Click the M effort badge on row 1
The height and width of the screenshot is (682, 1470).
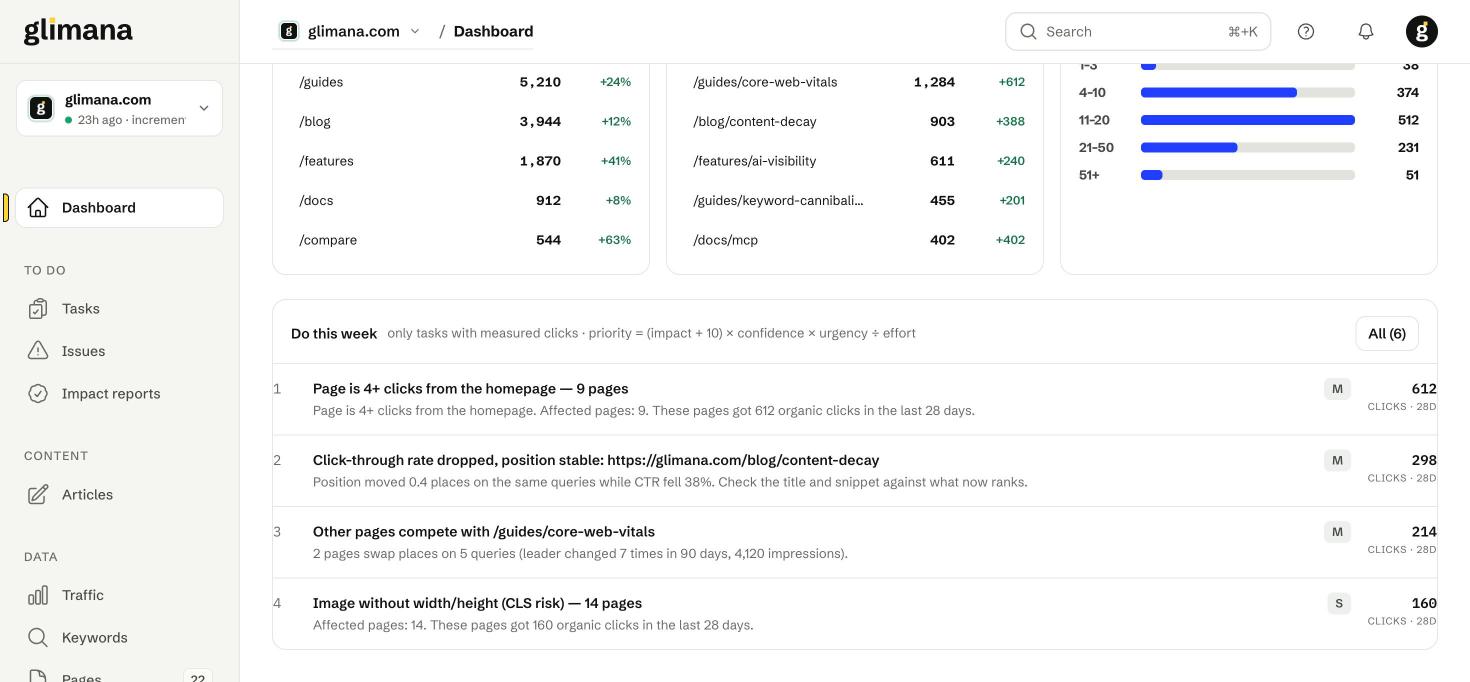1338,389
